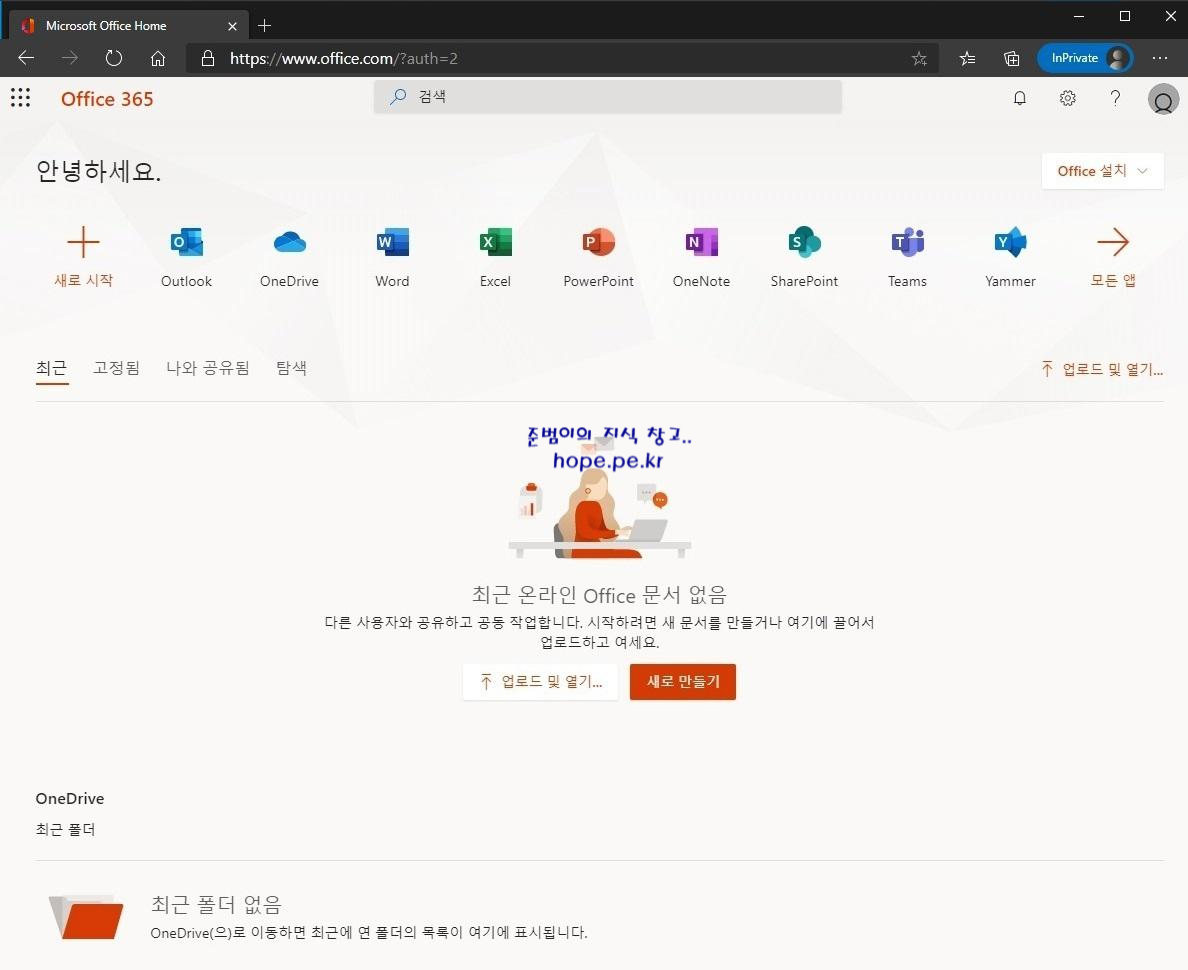The height and width of the screenshot is (970, 1188).
Task: Close the Microsoft Office Home tab
Action: pyautogui.click(x=233, y=26)
